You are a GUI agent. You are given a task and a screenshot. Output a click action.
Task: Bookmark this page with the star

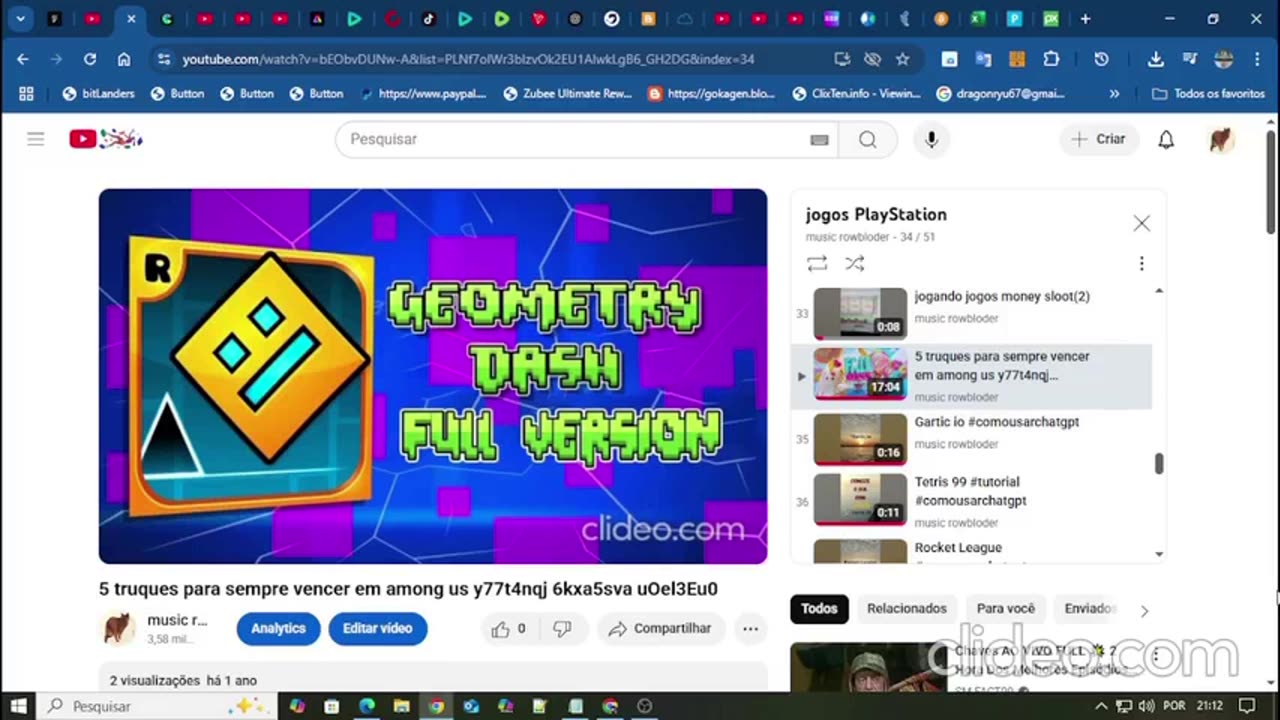tap(902, 59)
